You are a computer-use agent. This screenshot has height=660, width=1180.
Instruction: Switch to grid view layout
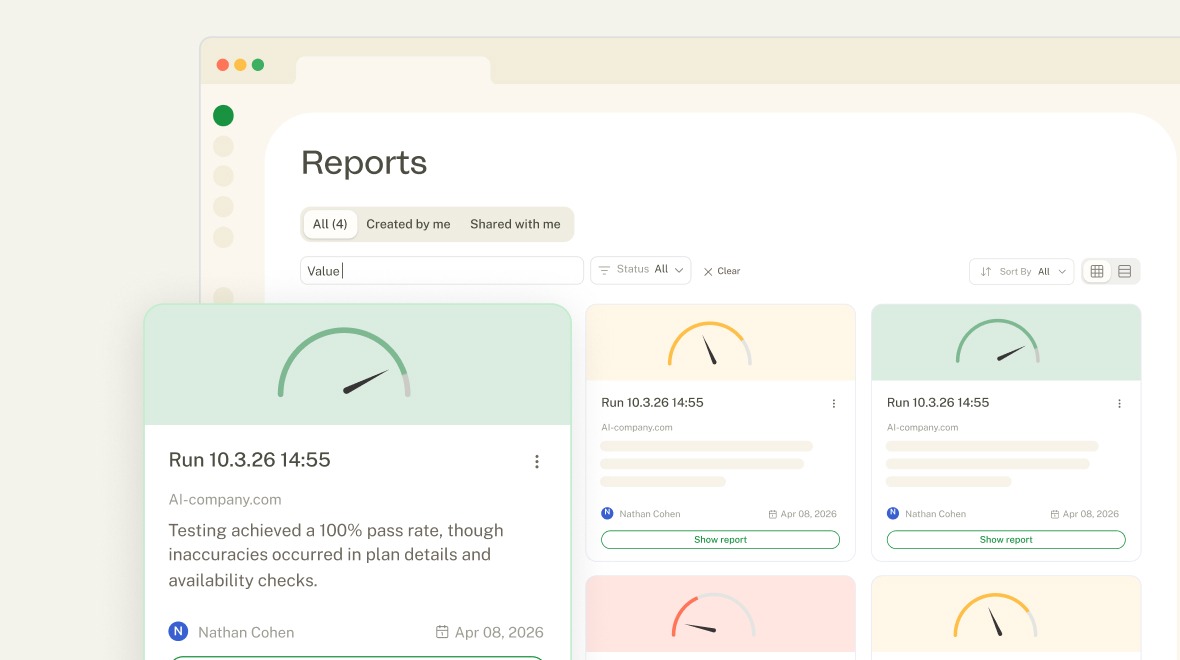(x=1097, y=272)
